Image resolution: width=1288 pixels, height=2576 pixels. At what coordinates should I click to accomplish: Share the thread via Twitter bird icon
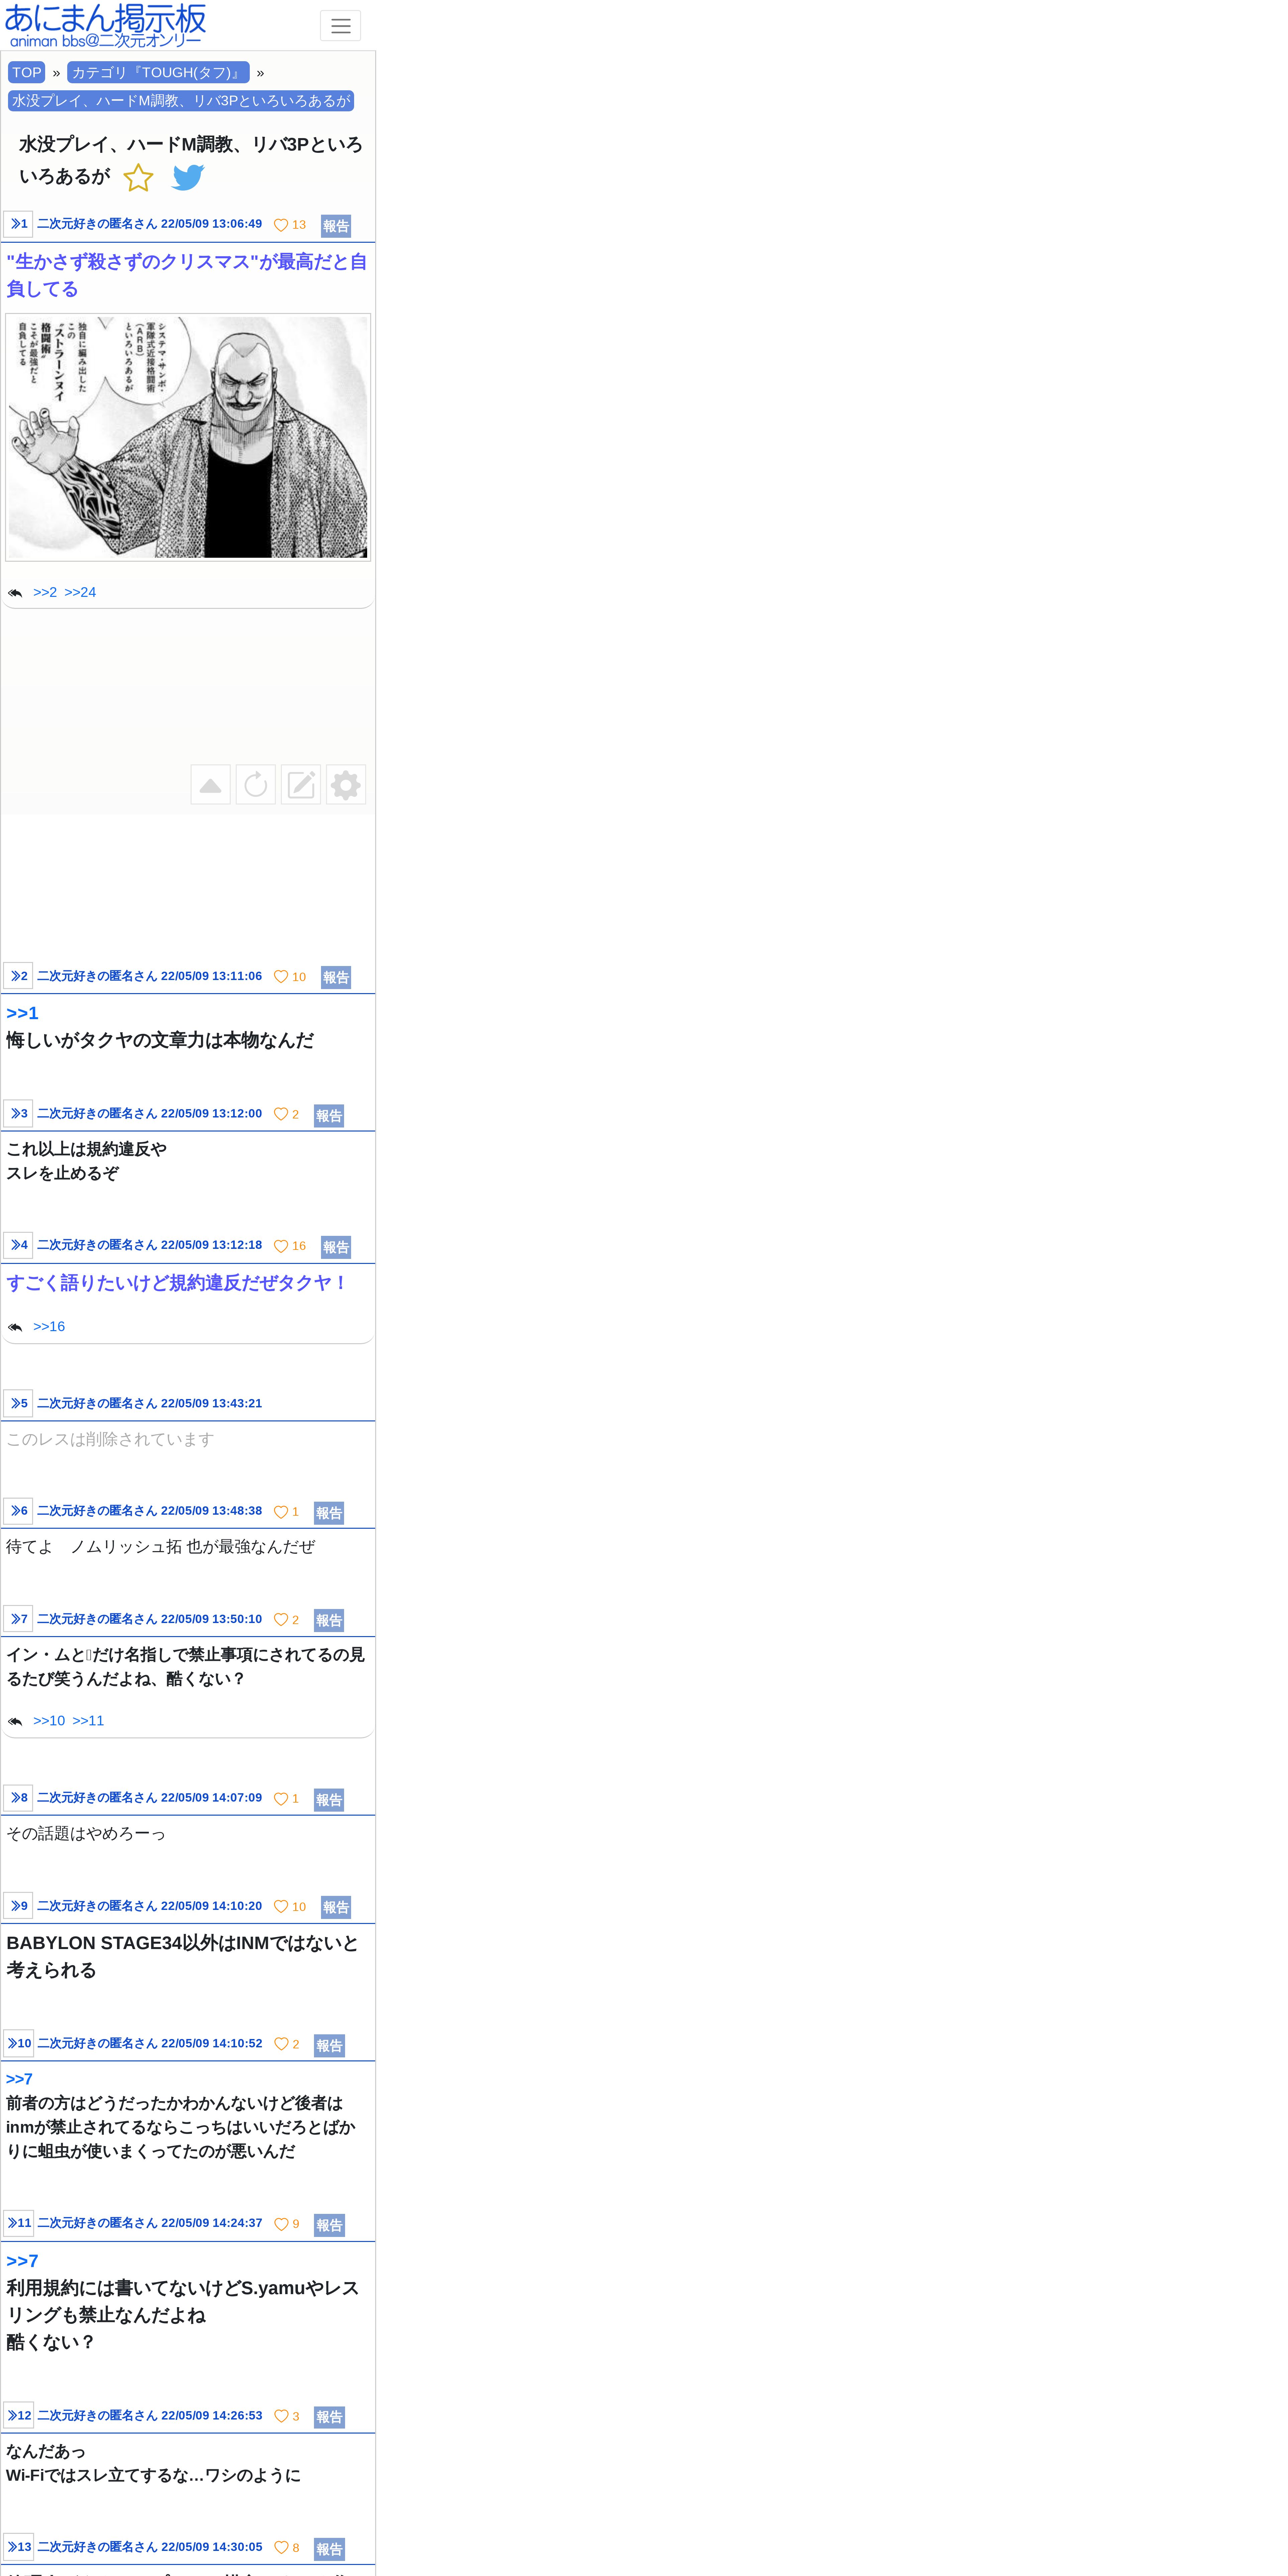pos(188,177)
